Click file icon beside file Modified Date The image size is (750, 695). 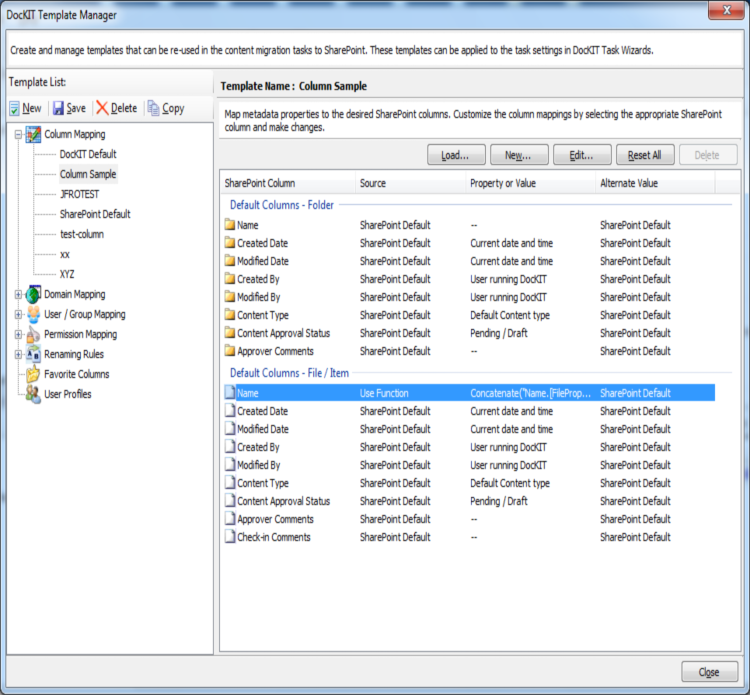(x=230, y=429)
